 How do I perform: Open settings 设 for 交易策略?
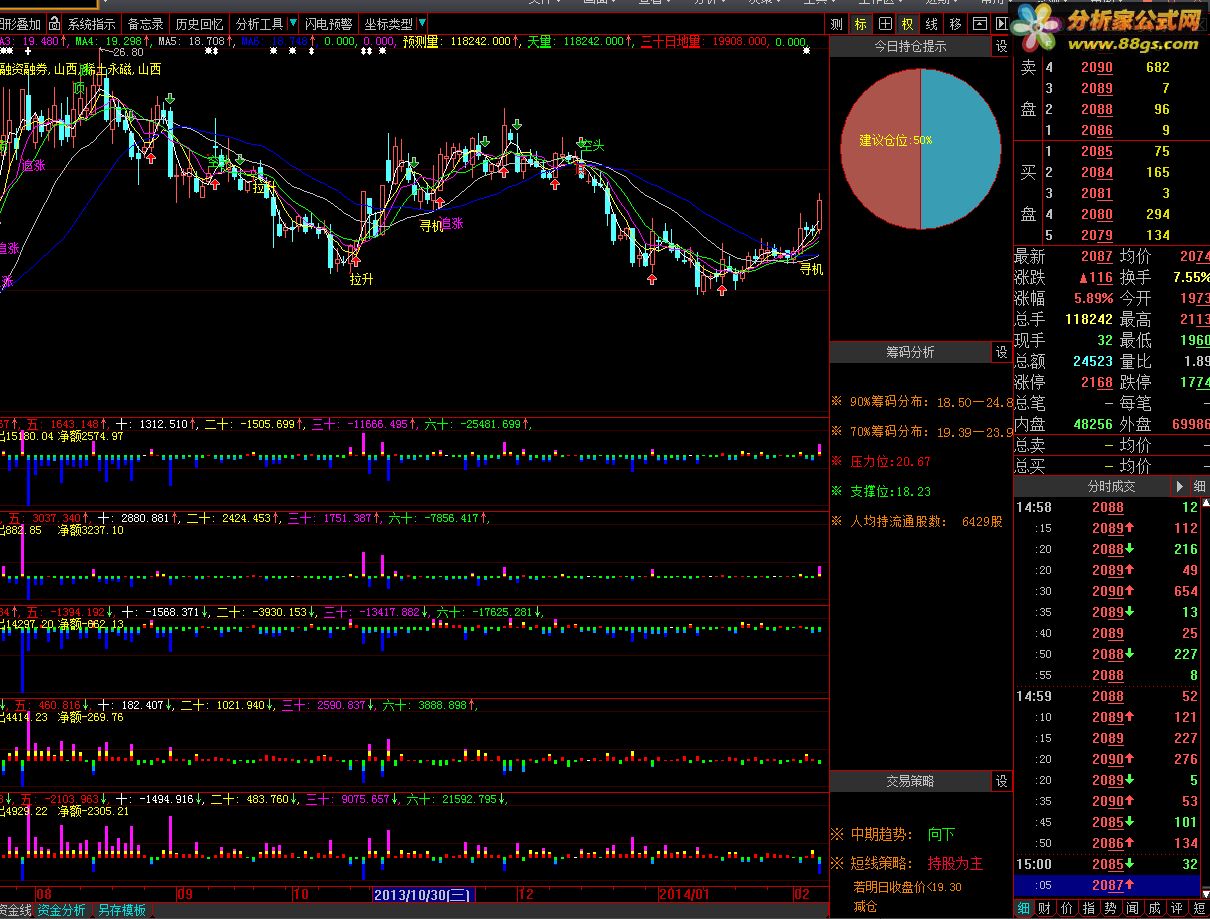[x=1001, y=781]
